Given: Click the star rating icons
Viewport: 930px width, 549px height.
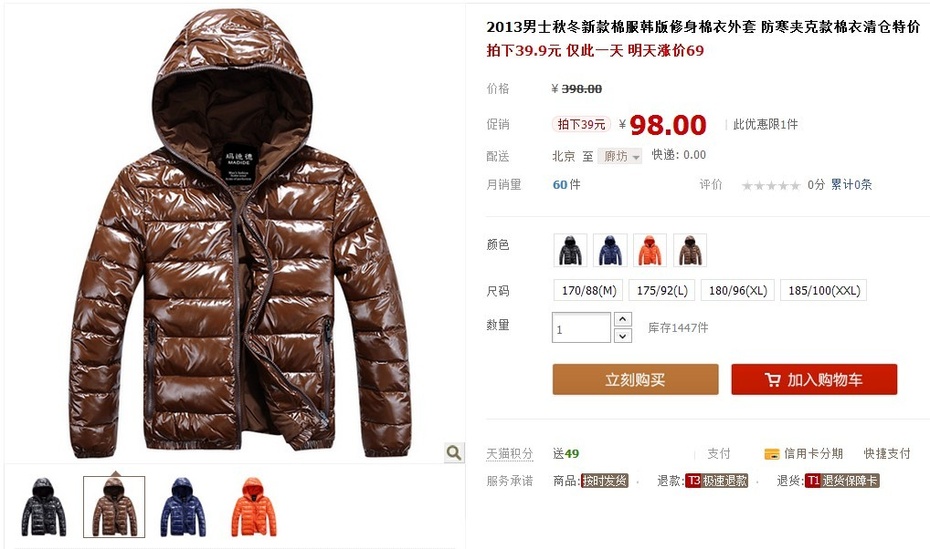Looking at the screenshot, I should (x=771, y=186).
